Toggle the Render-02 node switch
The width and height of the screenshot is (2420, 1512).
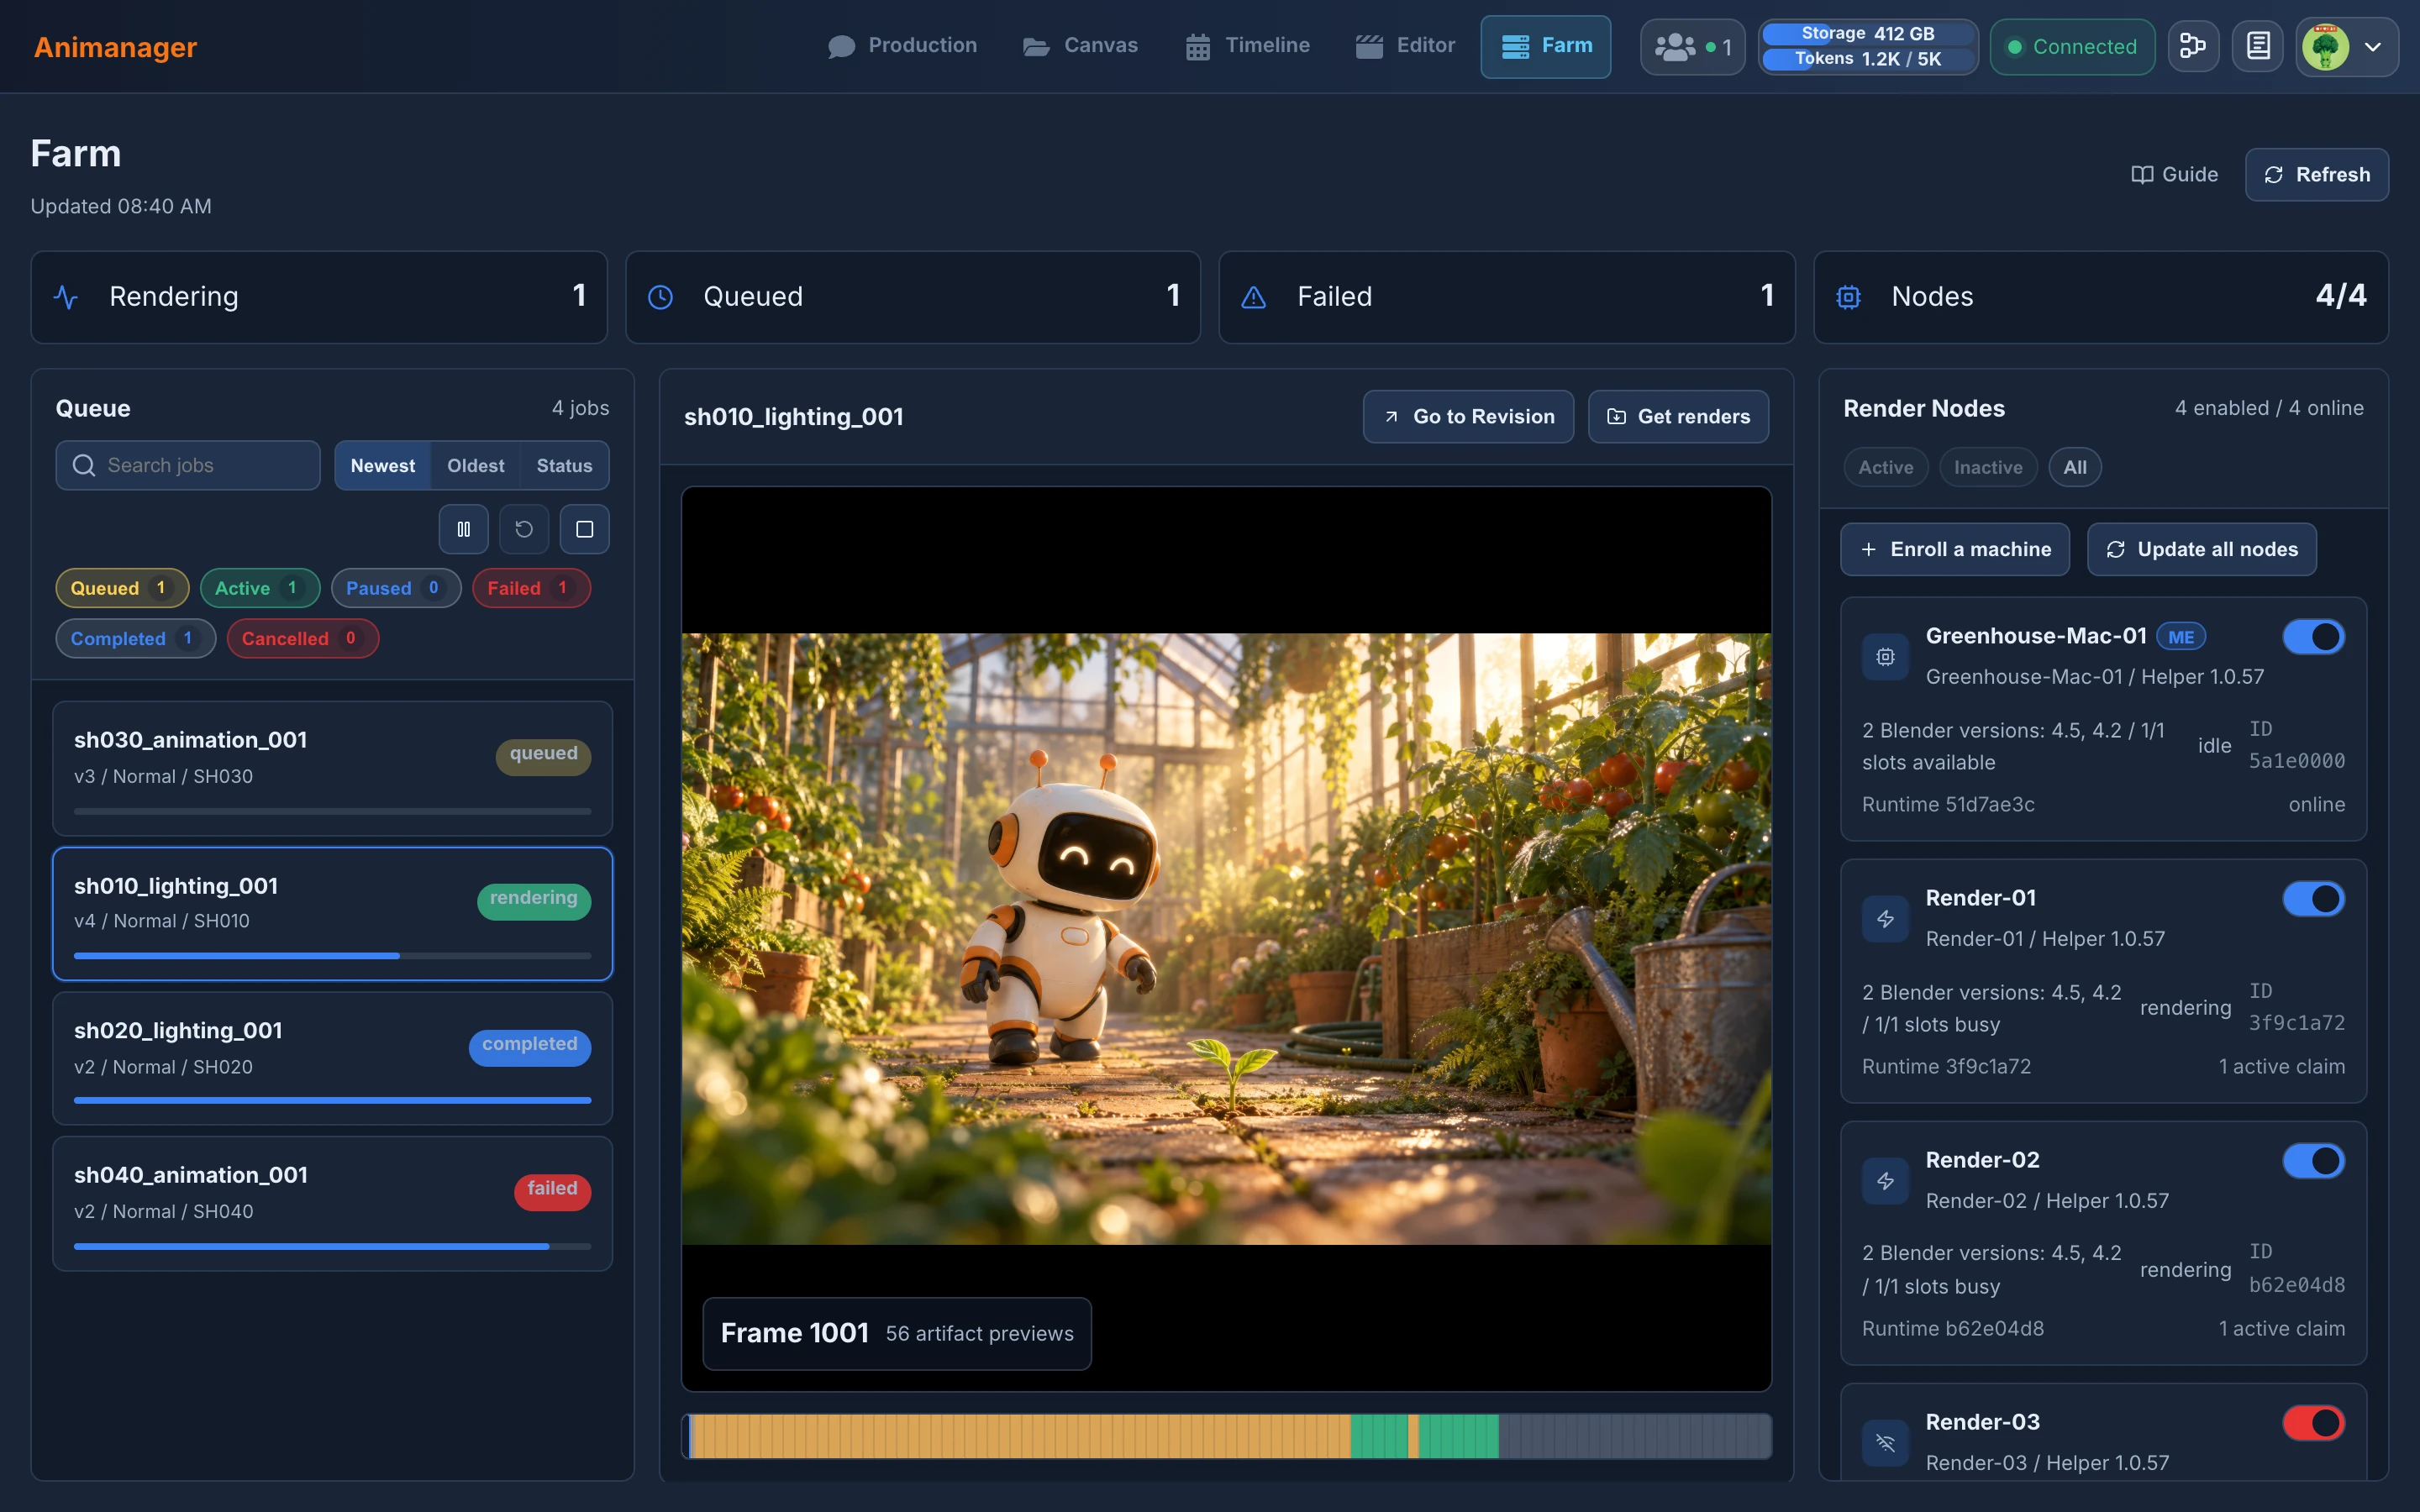(2314, 1161)
